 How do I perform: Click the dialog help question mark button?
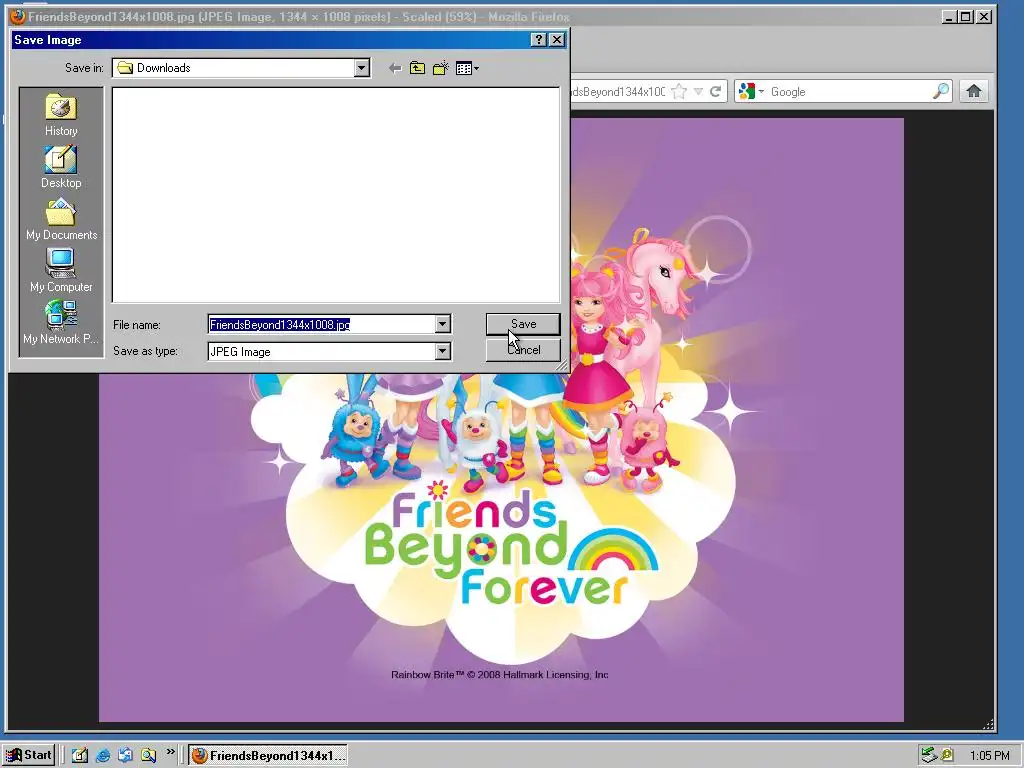point(539,40)
